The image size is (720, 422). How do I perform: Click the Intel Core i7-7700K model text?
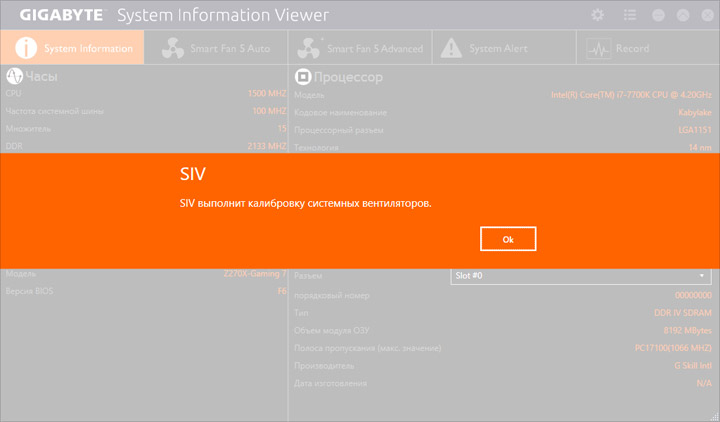631,95
